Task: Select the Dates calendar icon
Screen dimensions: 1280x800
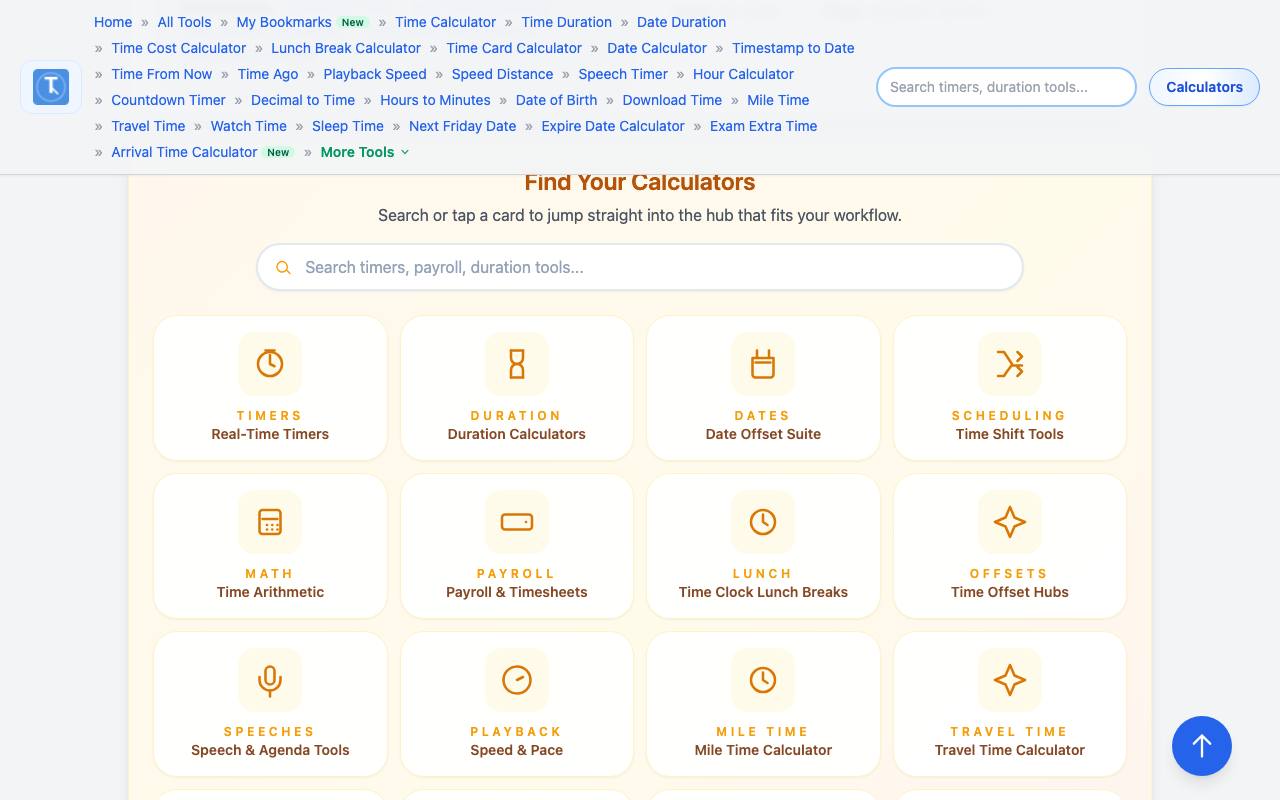Action: click(763, 364)
